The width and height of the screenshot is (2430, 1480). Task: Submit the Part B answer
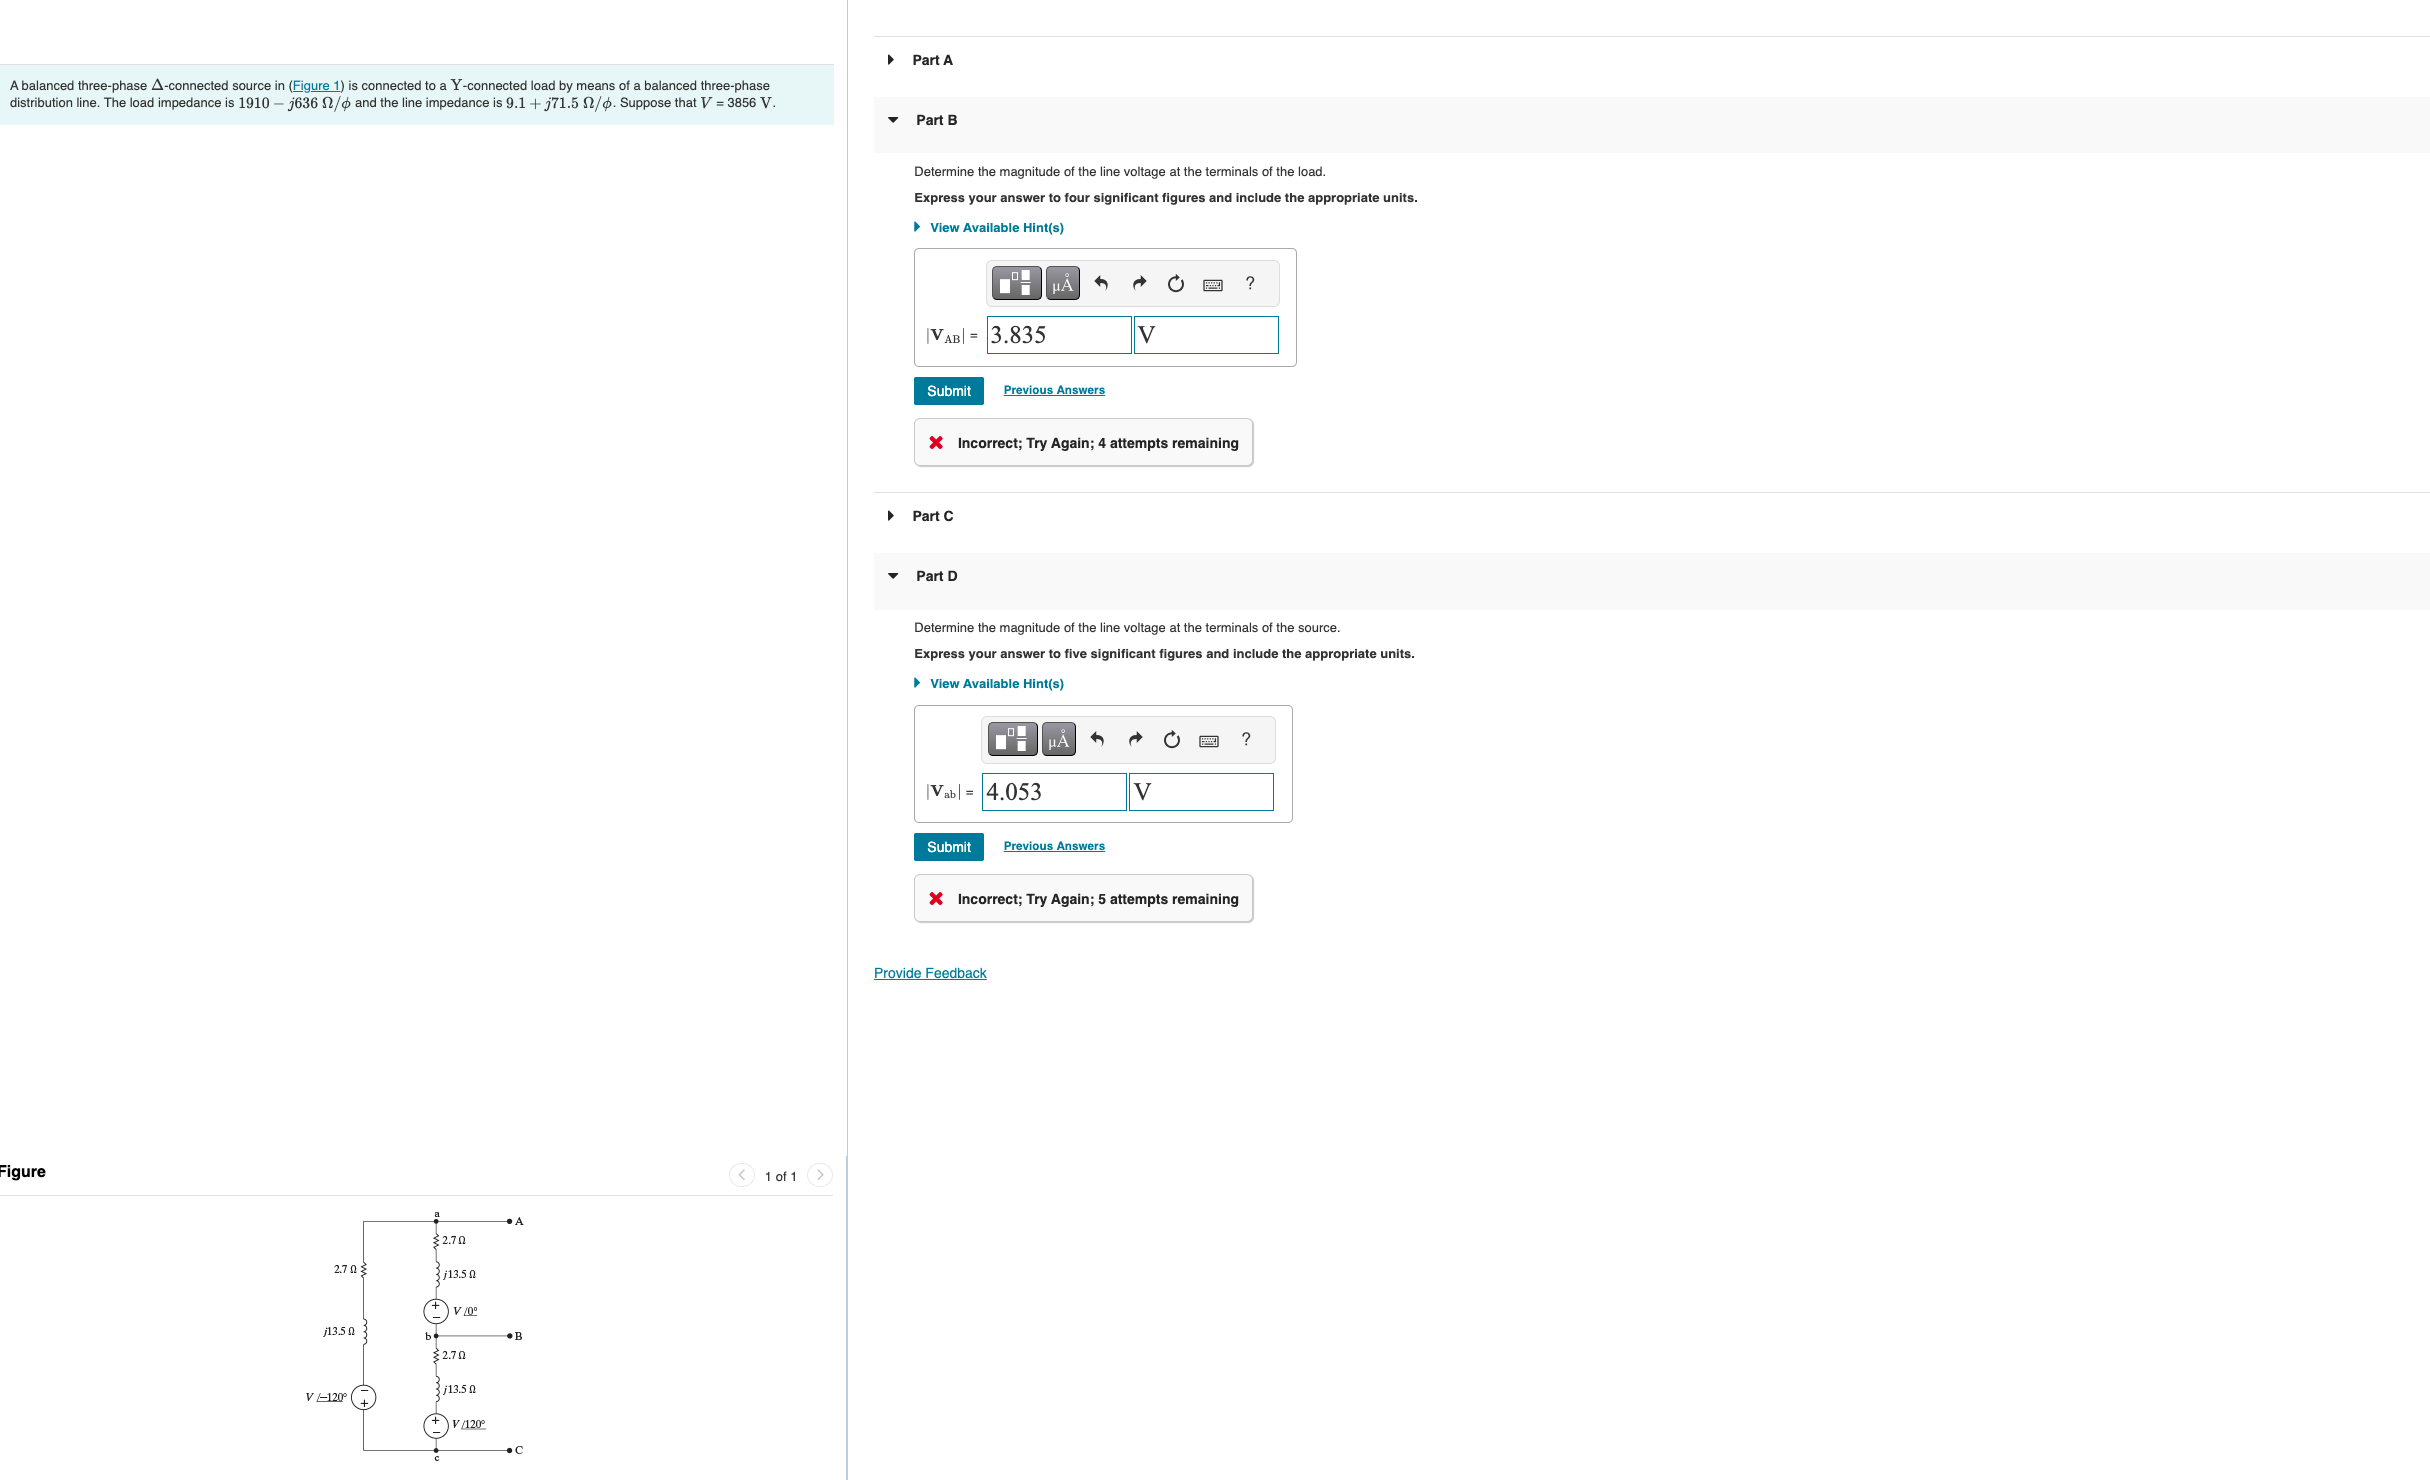pyautogui.click(x=948, y=391)
